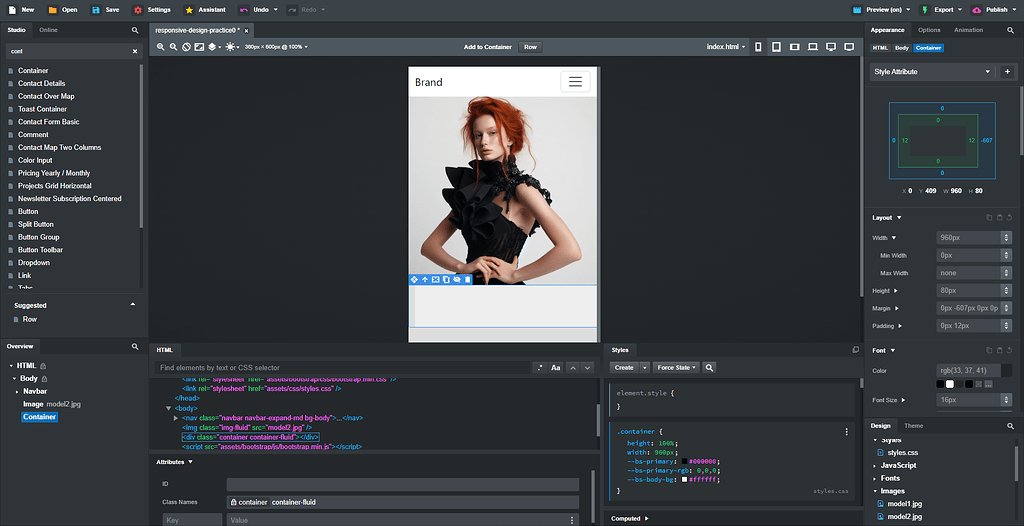Zoom out on the canvas
1024x526 pixels.
(173, 47)
